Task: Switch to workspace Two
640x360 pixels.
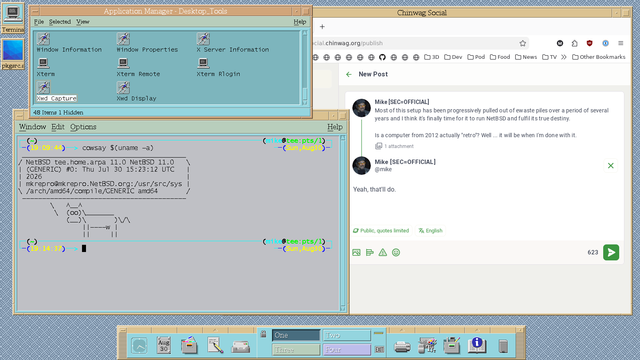Action: click(x=347, y=335)
